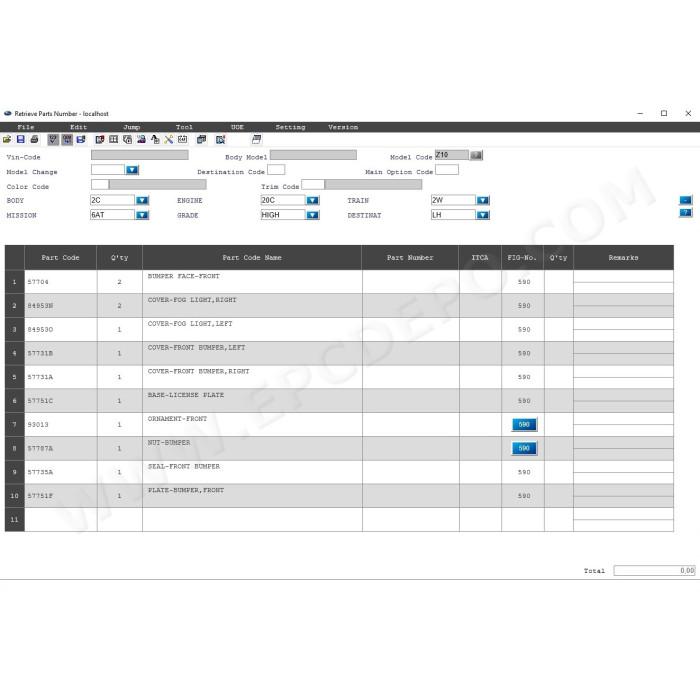Select the 'PLATE-BUMPER,FRONT' name cell
Screen dimensions: 700x700
coord(252,496)
